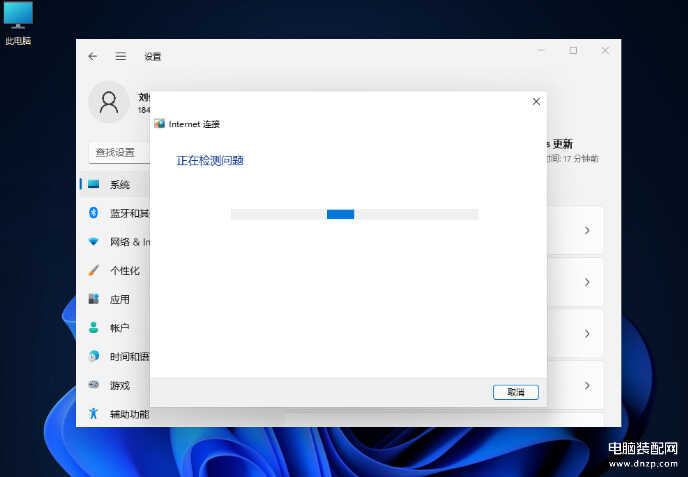The height and width of the screenshot is (477, 688).
Task: Expand the second settings row chevron
Action: click(587, 282)
